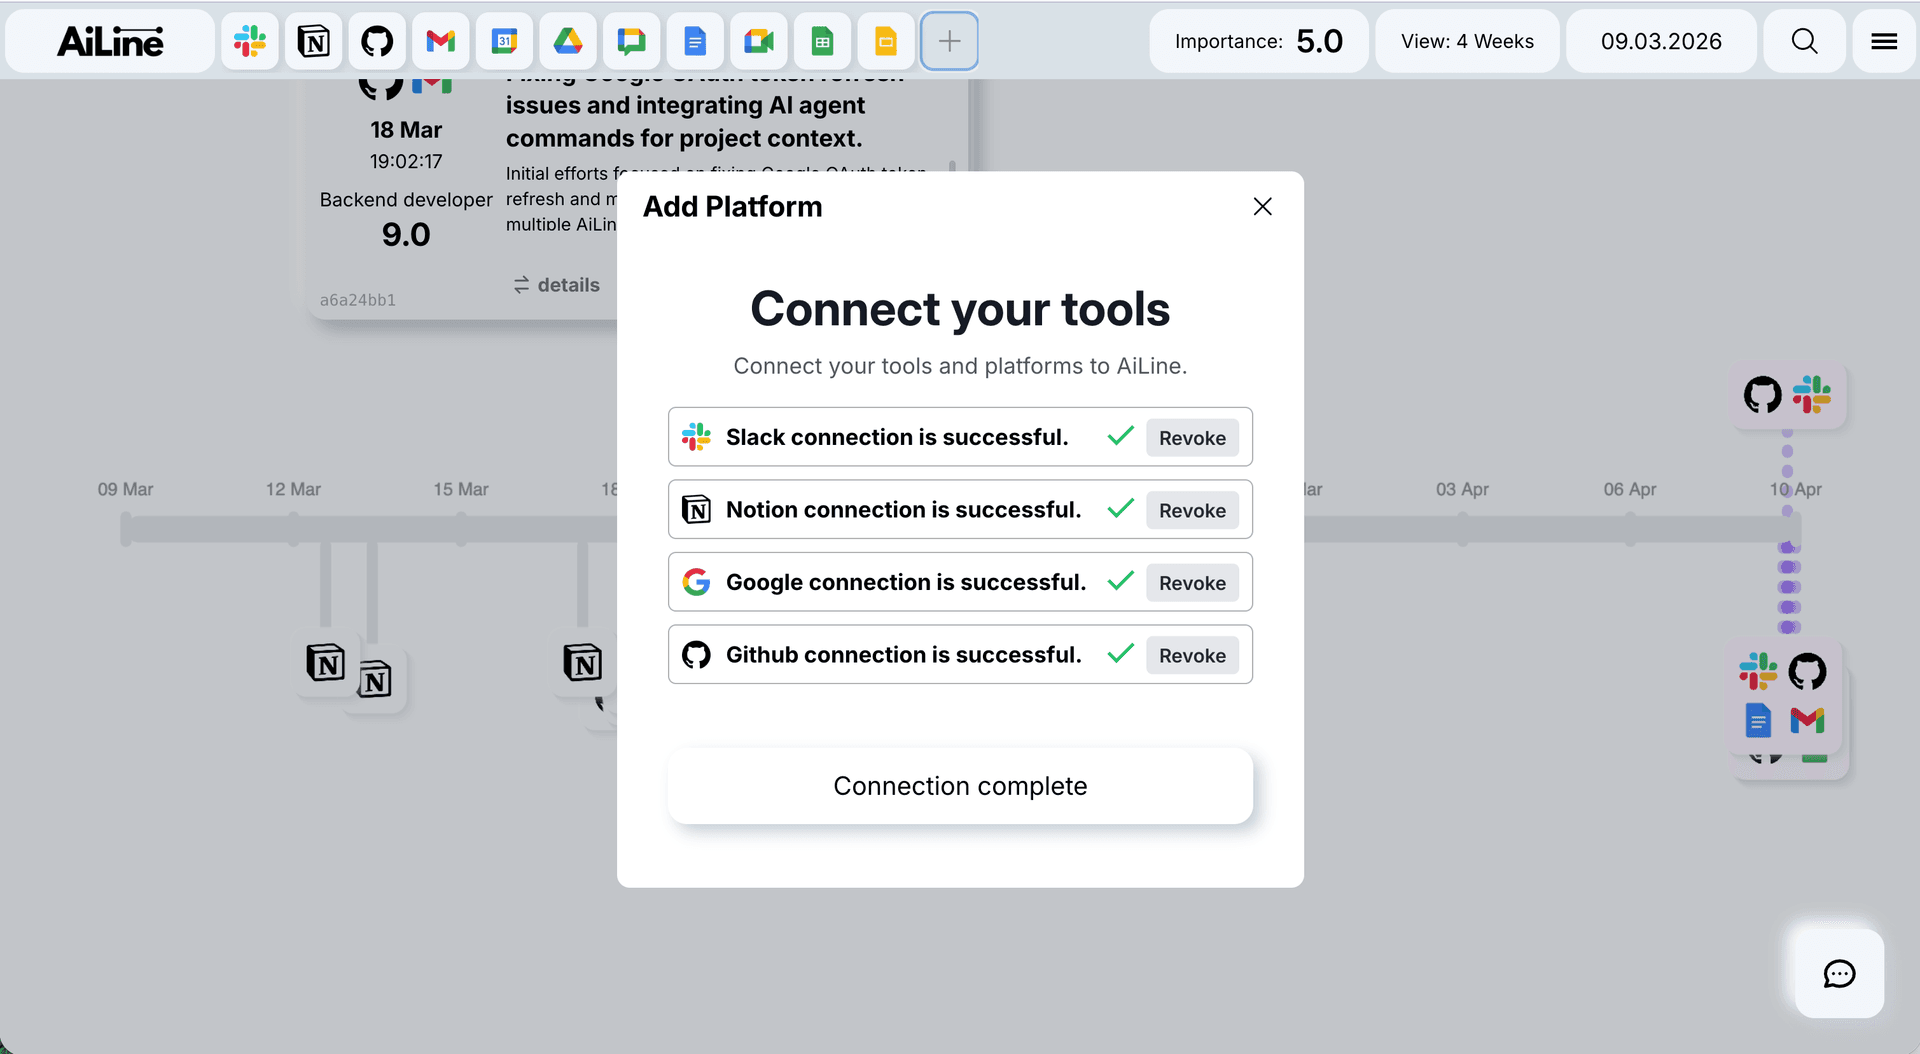Open Notion platform in top toolbar
Viewport: 1920px width, 1054px height.
[313, 41]
